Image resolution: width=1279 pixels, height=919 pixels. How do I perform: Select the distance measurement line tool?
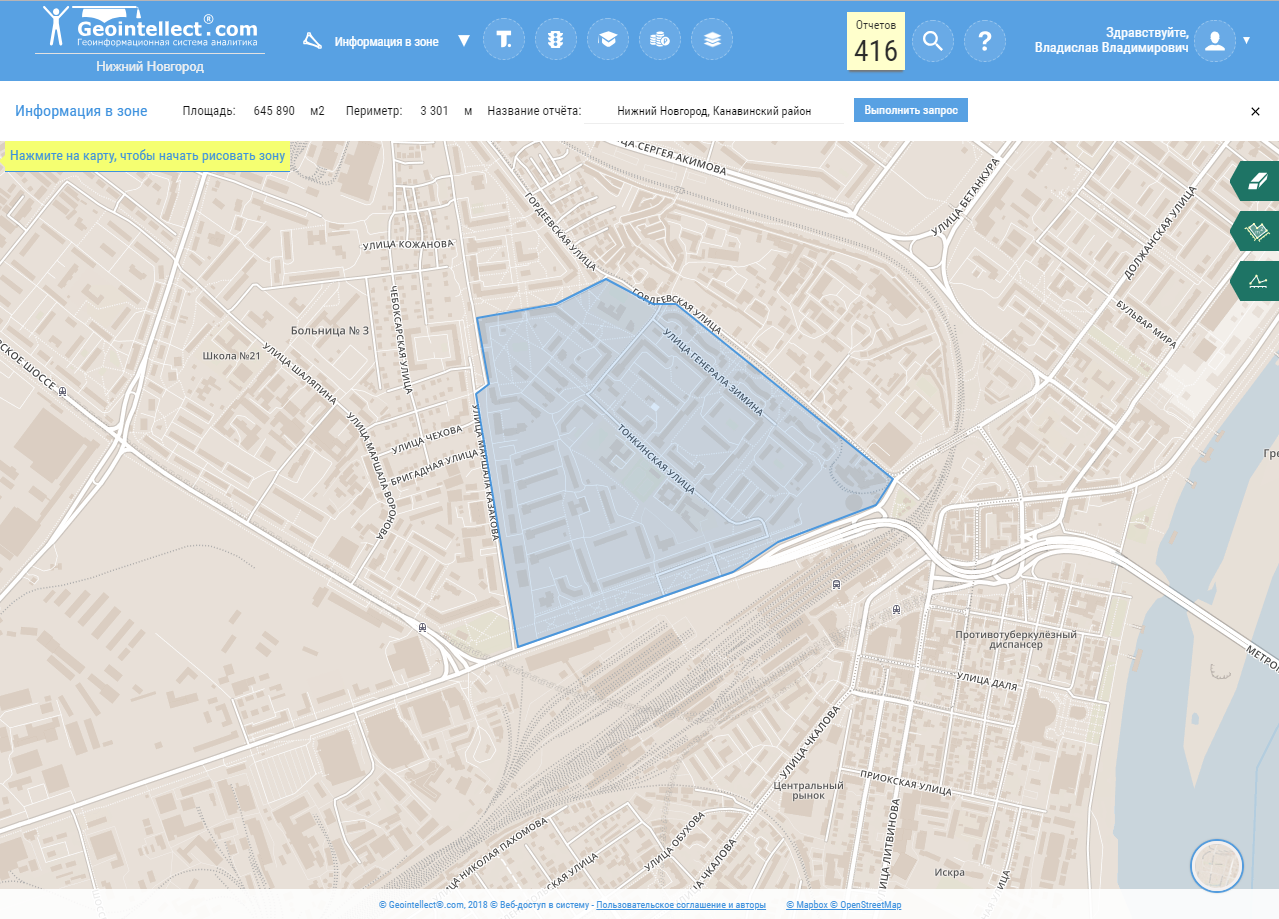pos(1256,281)
